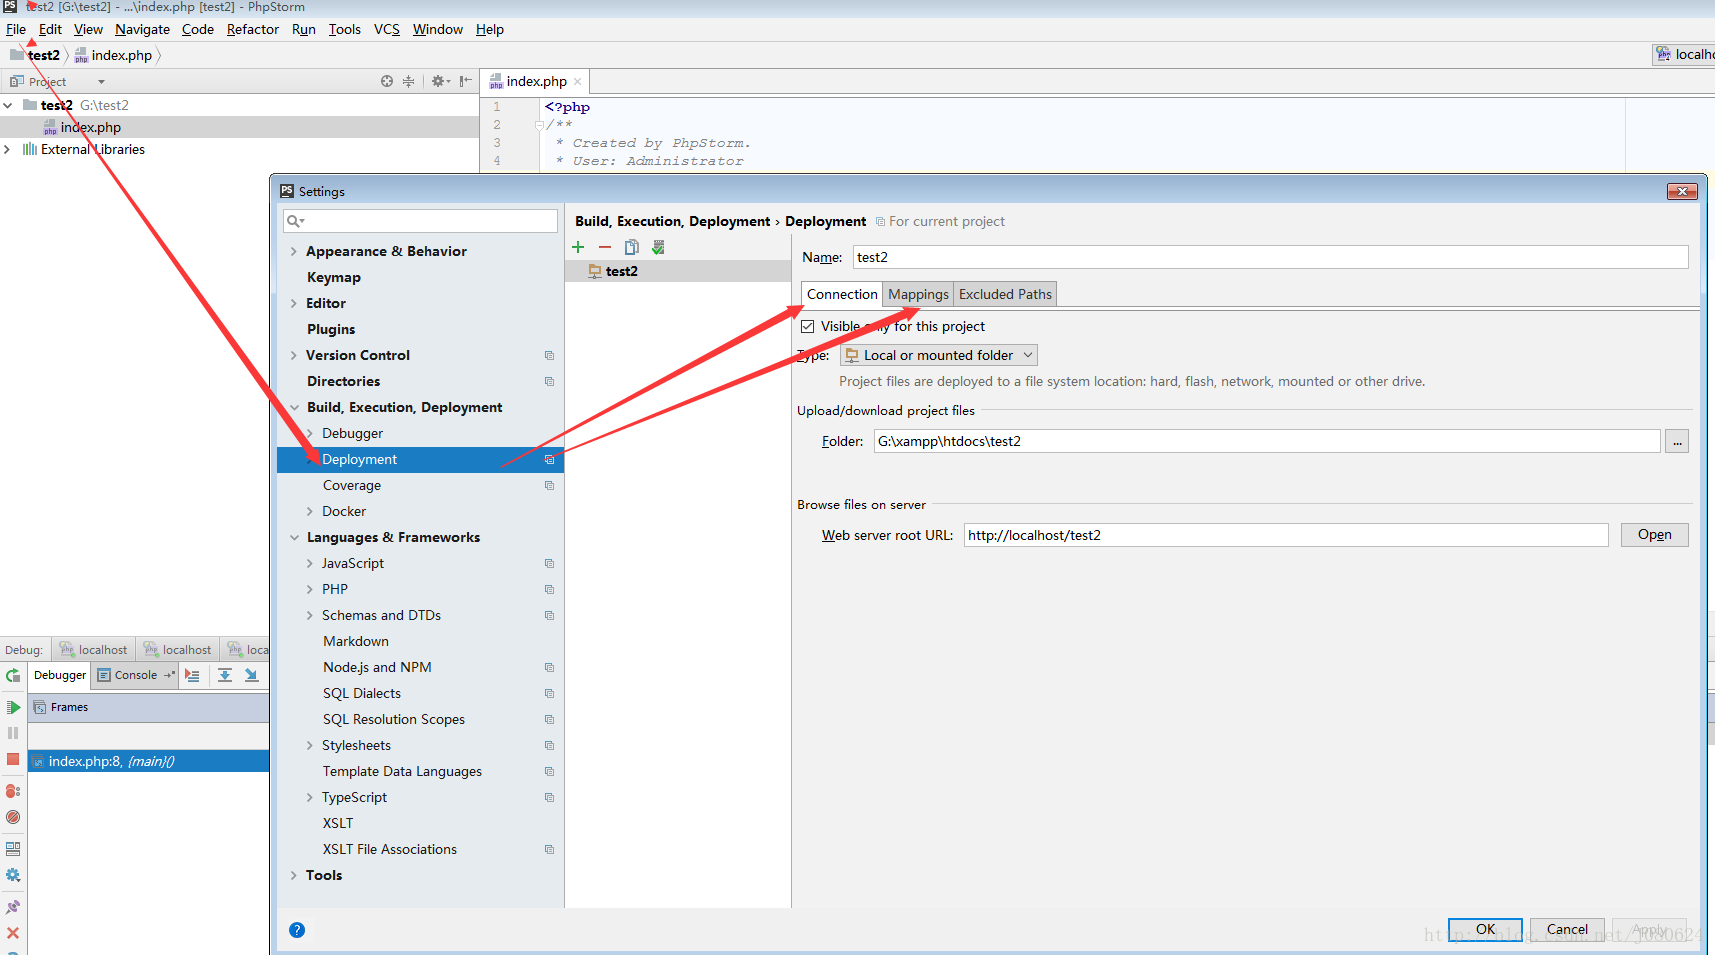Resume program with green play icon
The height and width of the screenshot is (955, 1715).
13,707
